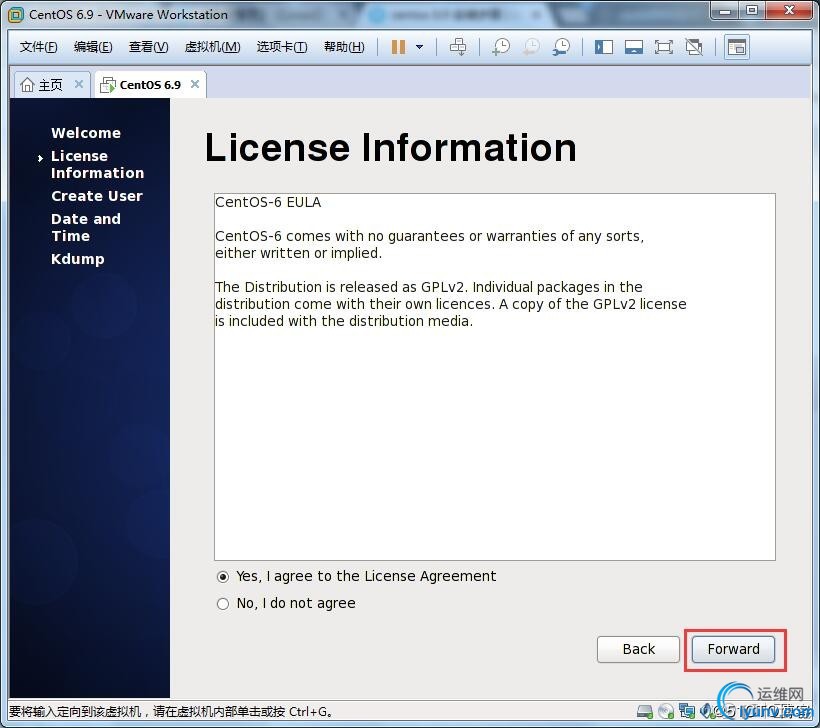This screenshot has width=820, height=728.
Task: Click the network adapter status icon
Action: coord(687,711)
